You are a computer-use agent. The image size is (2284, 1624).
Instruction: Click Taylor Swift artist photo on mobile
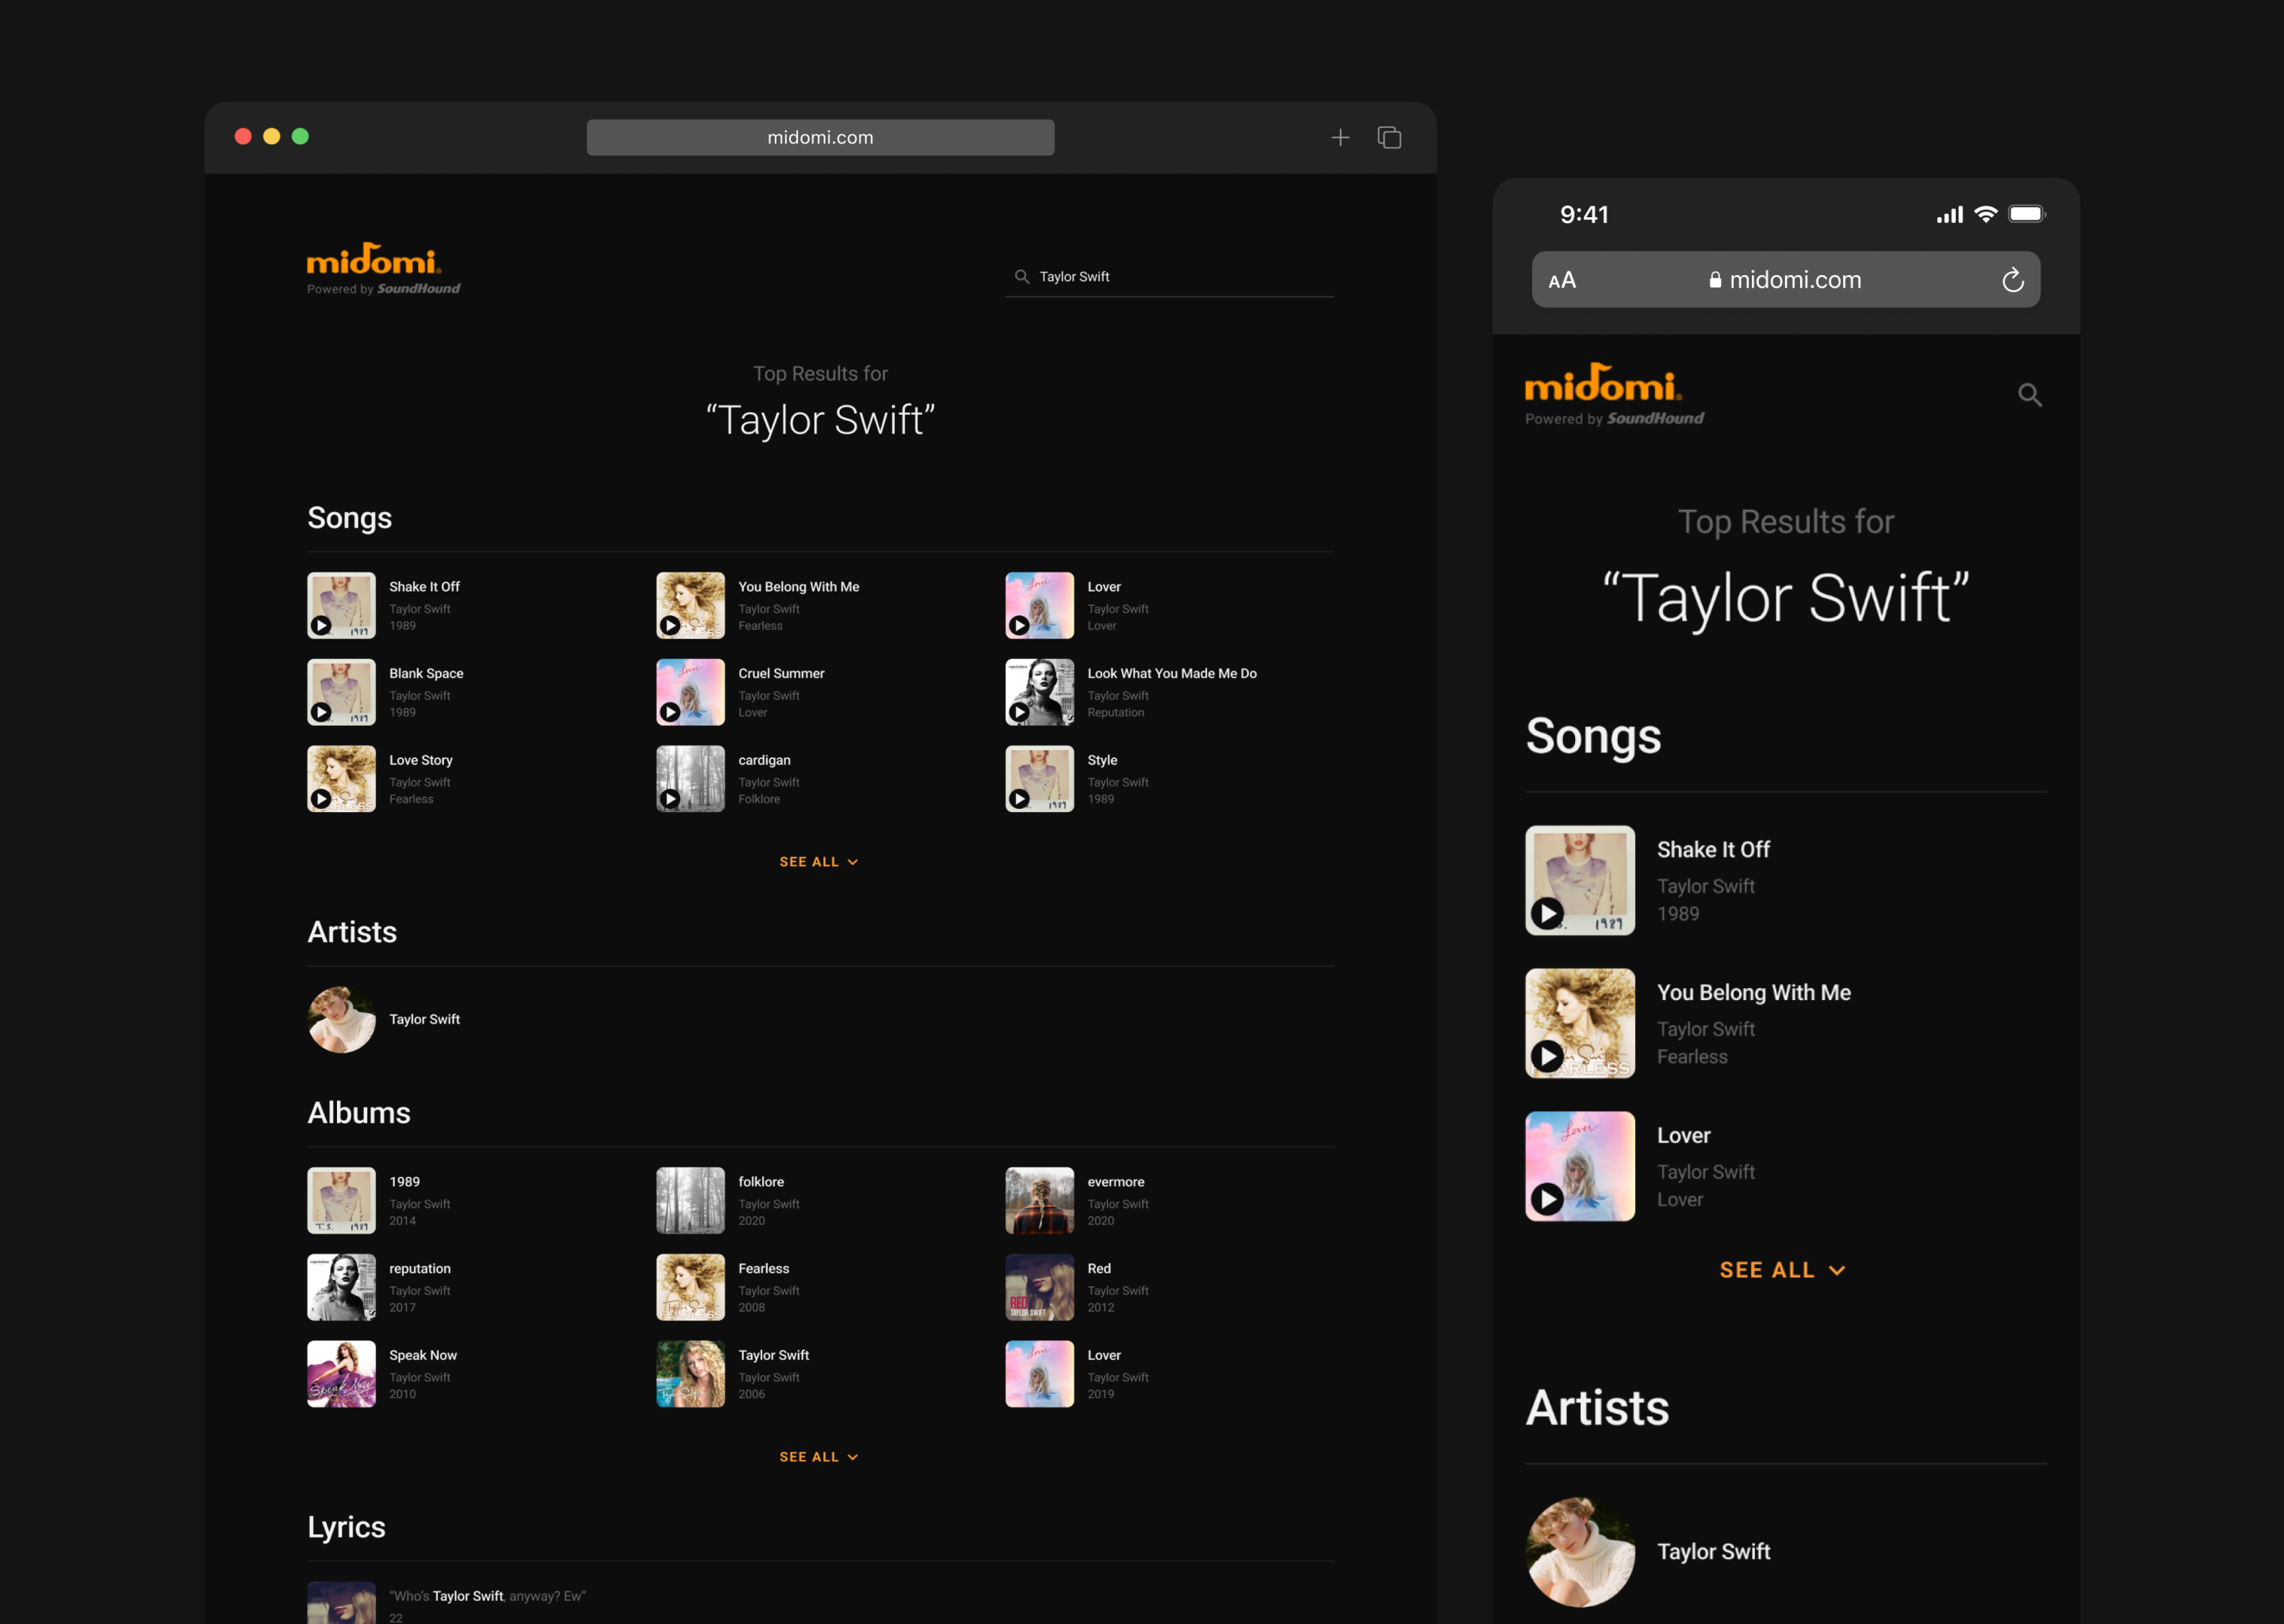point(1580,1552)
